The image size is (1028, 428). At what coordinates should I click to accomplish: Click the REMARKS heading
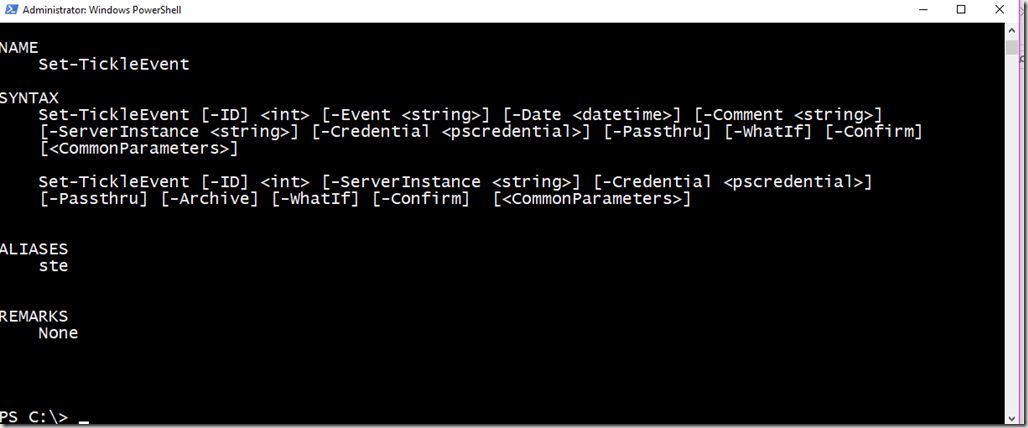click(34, 317)
